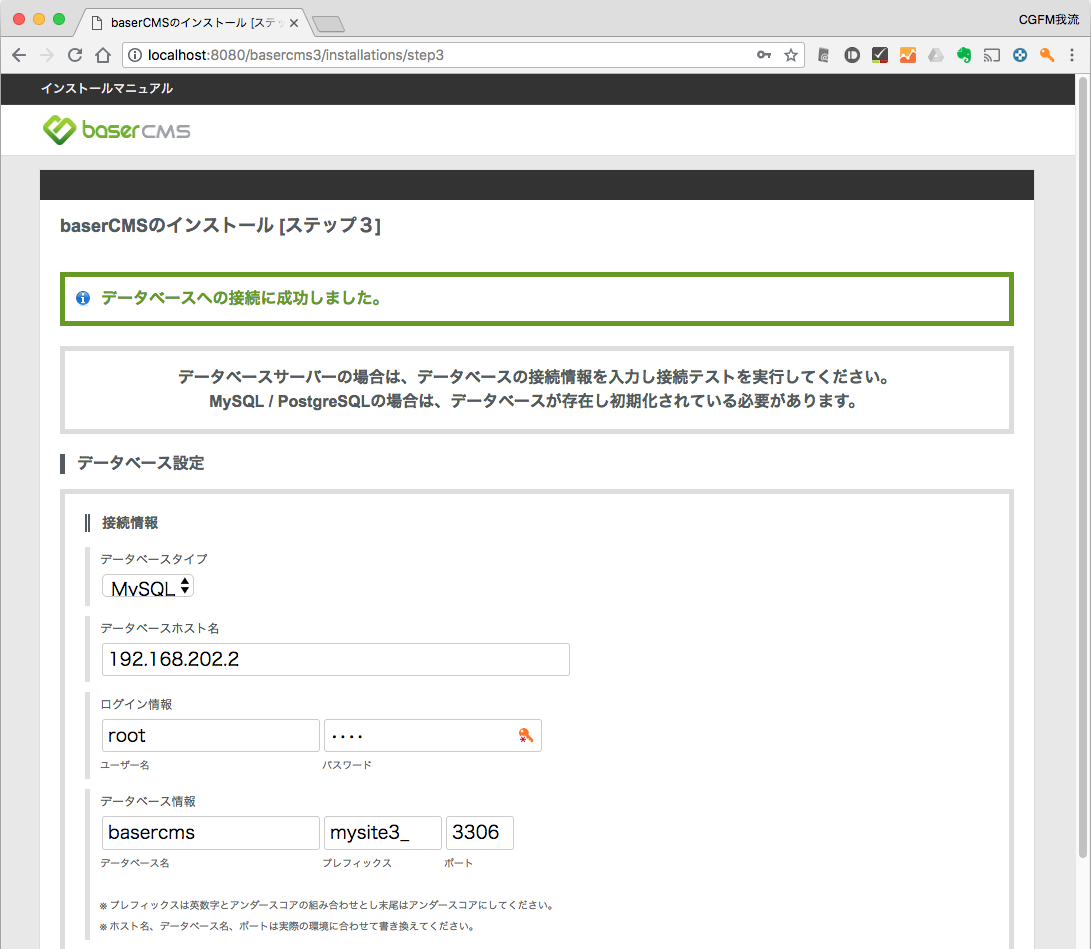This screenshot has height=949, width=1091.
Task: Click the ログイン情報 label
Action: (136, 704)
